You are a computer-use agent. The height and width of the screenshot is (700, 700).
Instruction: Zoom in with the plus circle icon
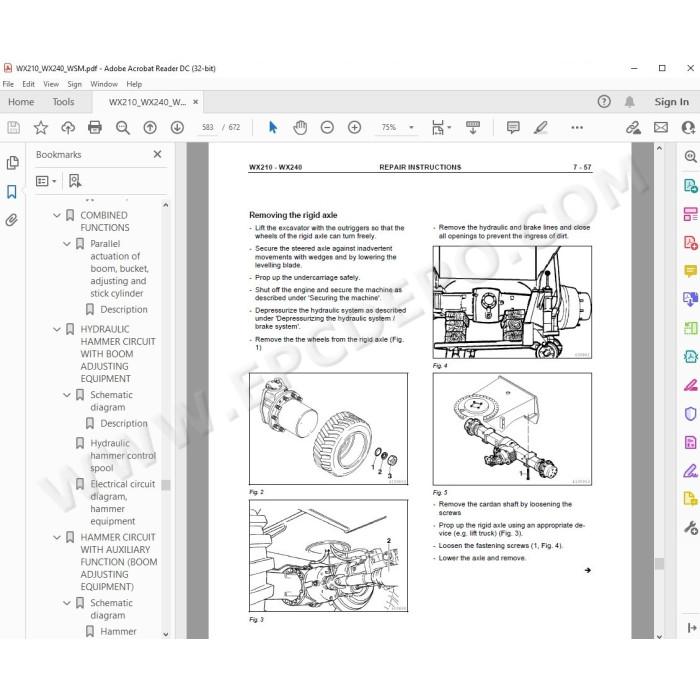point(354,128)
